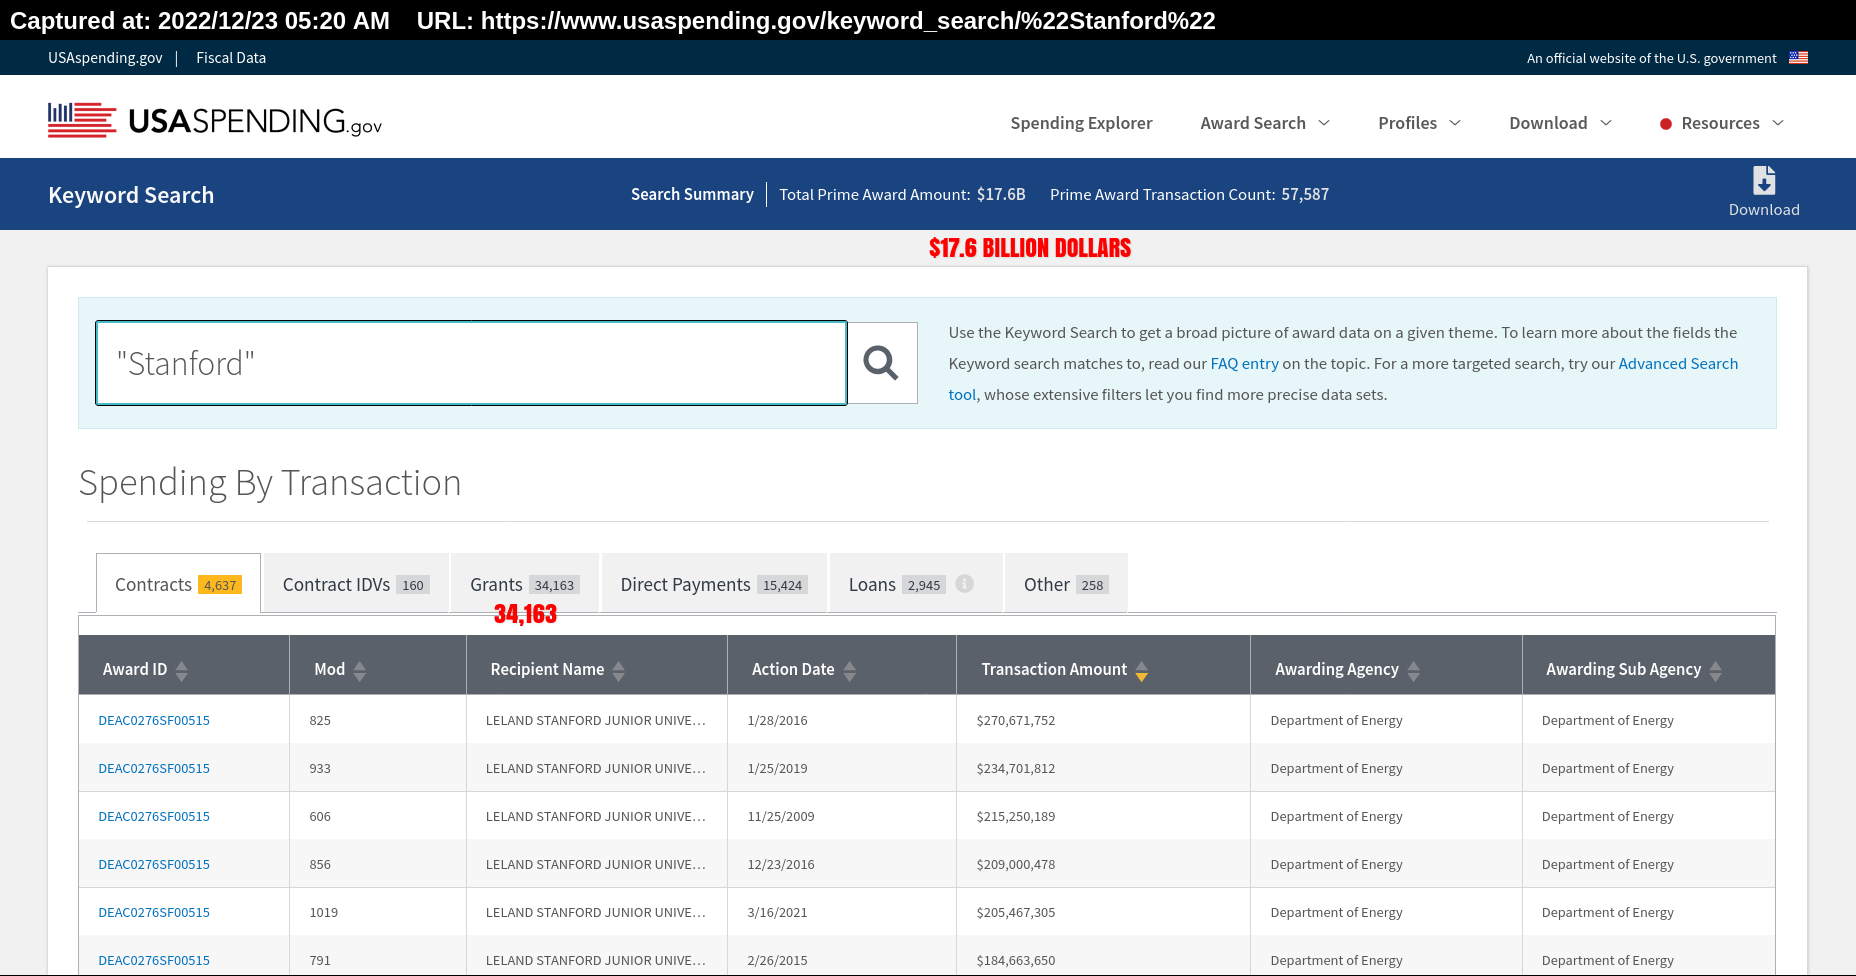The width and height of the screenshot is (1856, 976).
Task: Click the Spending By Transaction heading
Action: pos(270,483)
